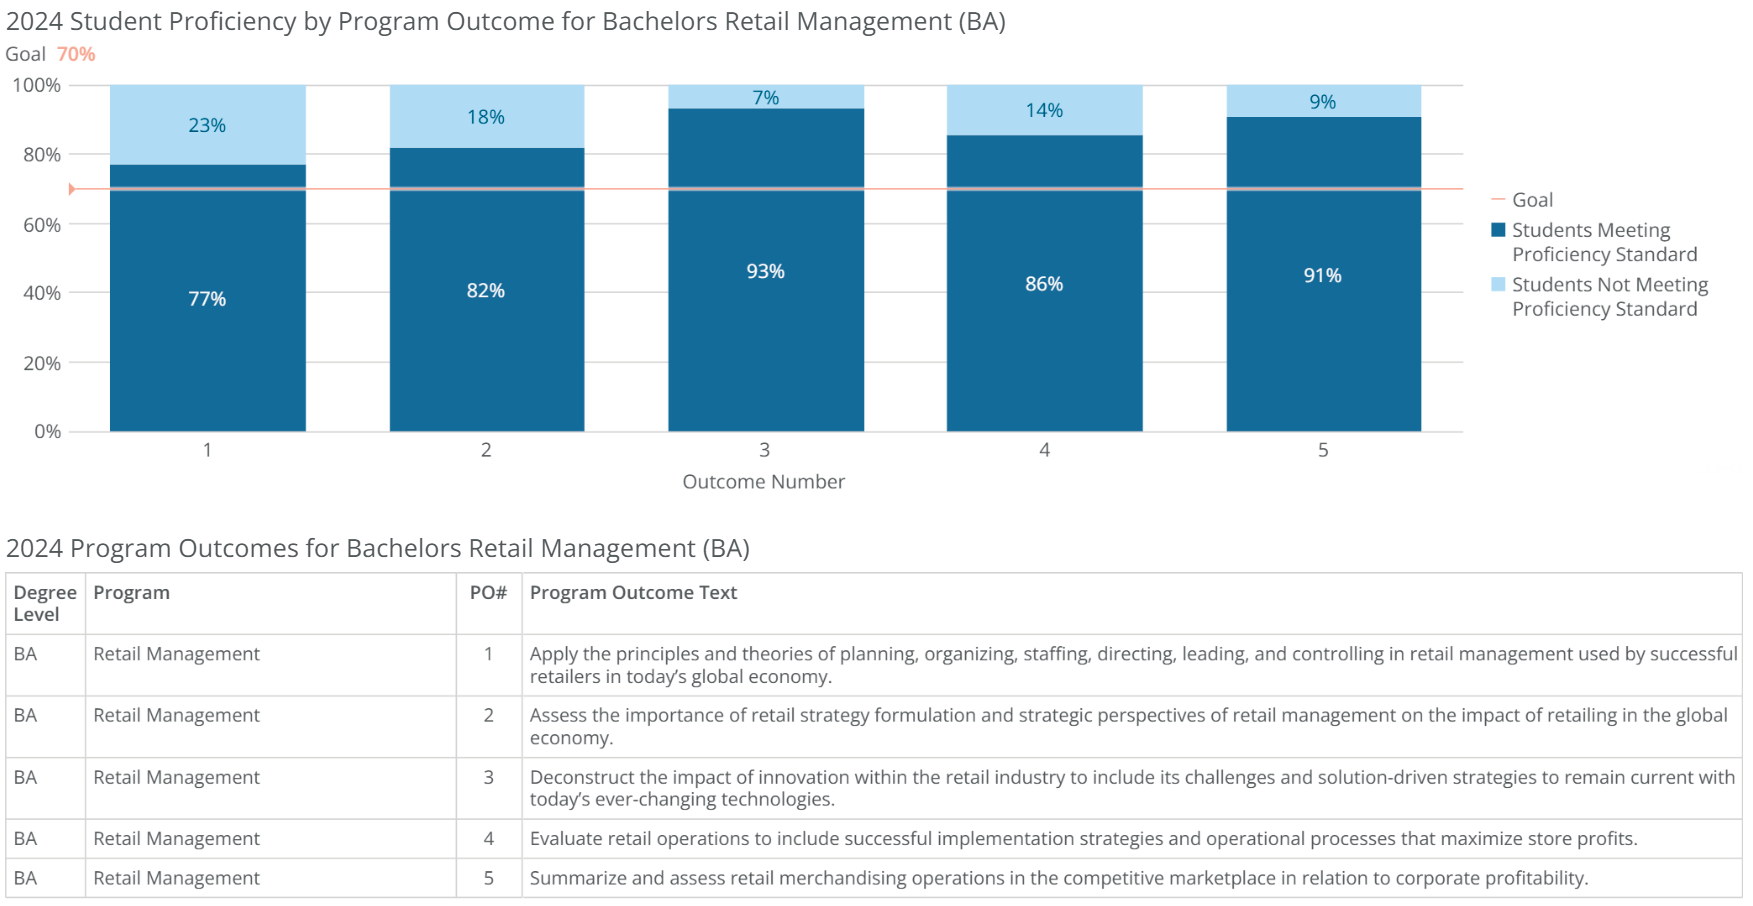Click the 93% data label on Outcome 3

(765, 271)
